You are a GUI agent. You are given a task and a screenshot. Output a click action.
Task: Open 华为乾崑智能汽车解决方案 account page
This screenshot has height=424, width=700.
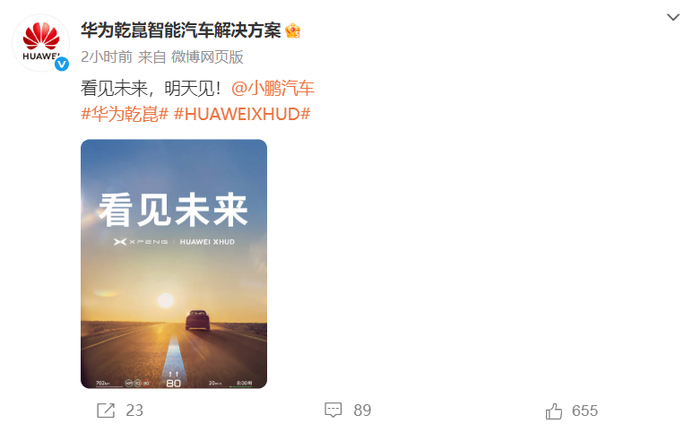(x=181, y=31)
